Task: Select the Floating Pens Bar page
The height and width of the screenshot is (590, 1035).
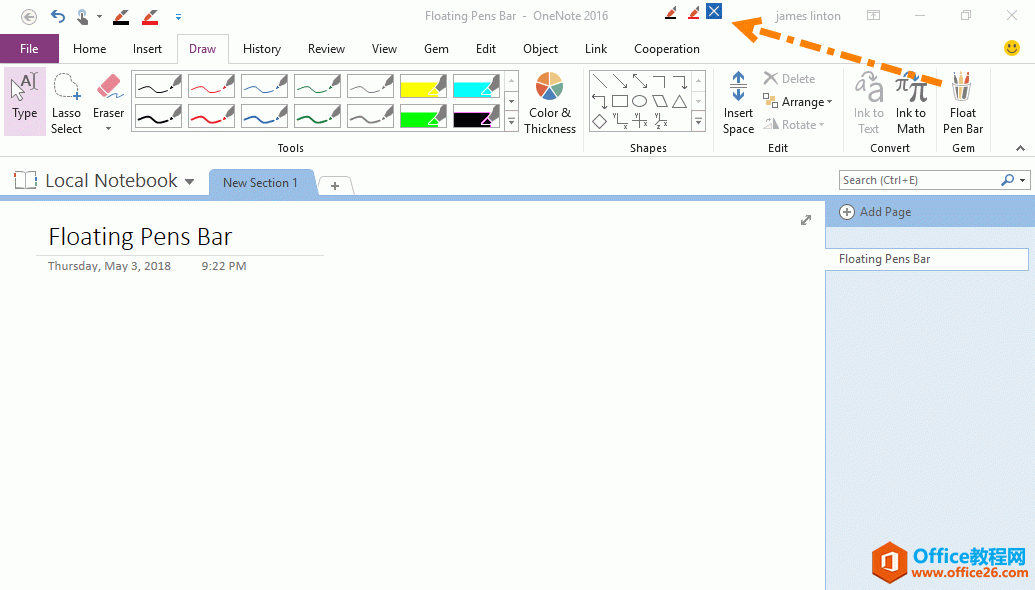Action: (x=884, y=258)
